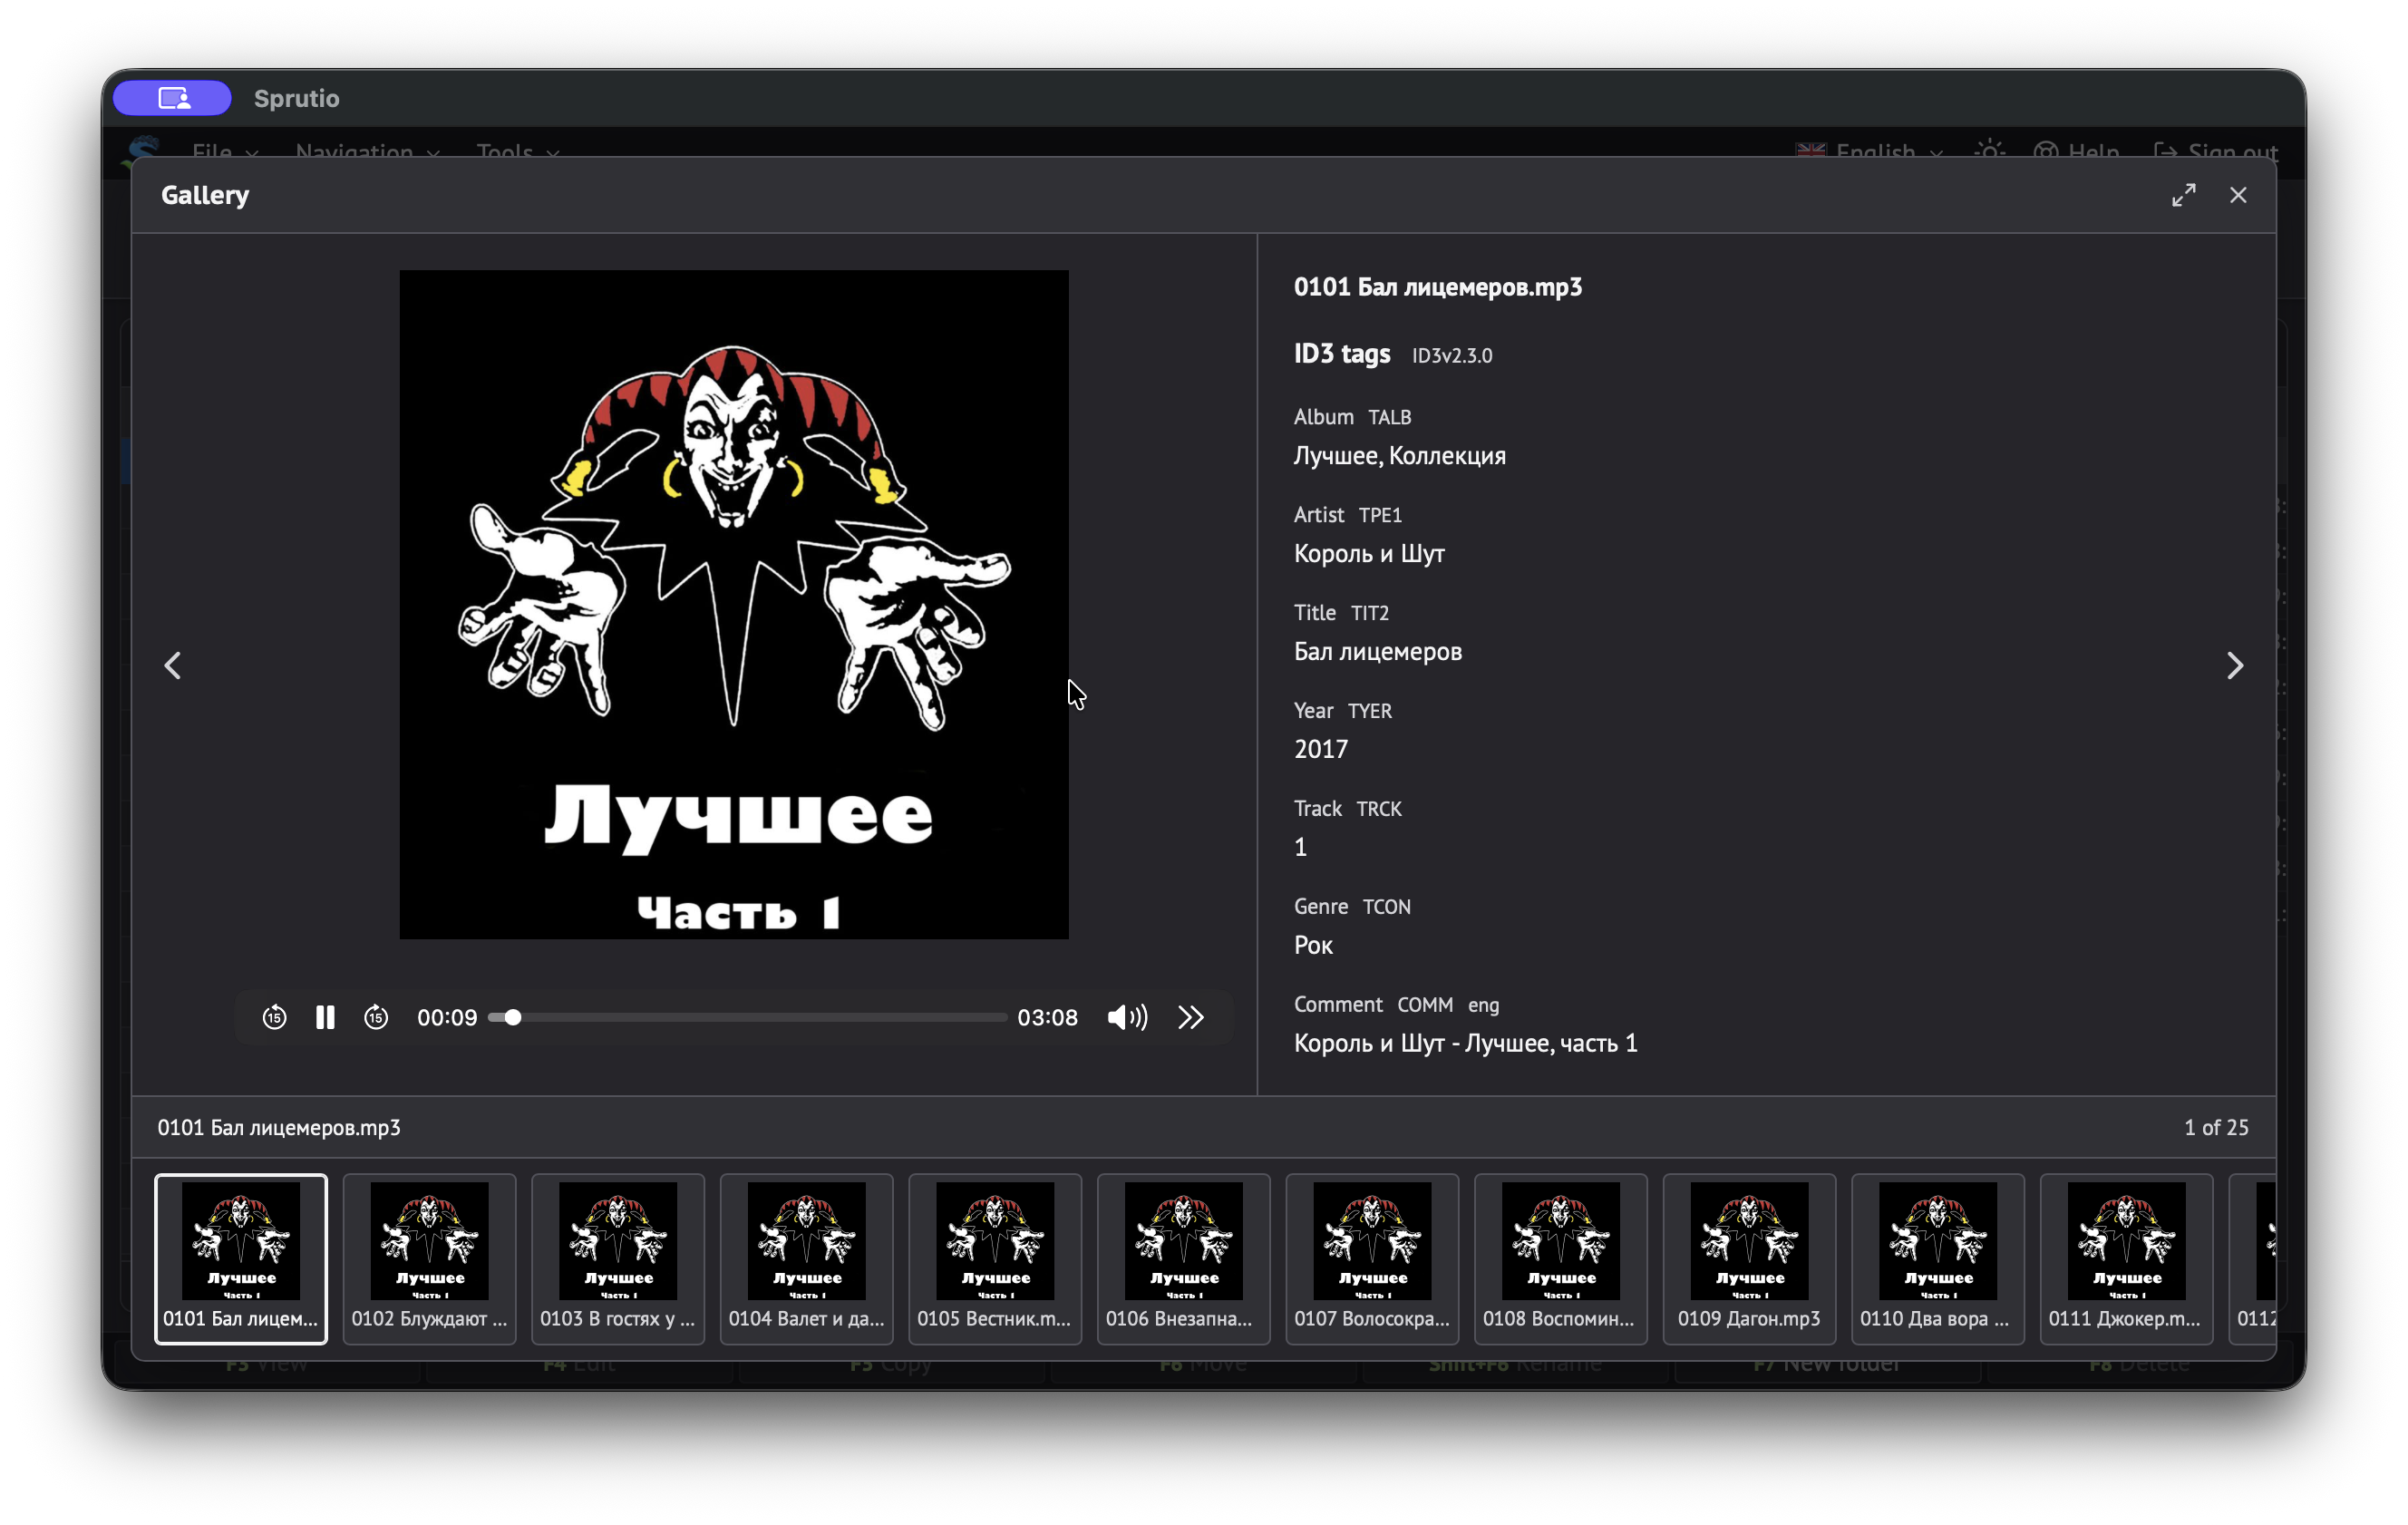The height and width of the screenshot is (1525, 2408).
Task: Select thumbnail 0104 Валет и да
Action: click(806, 1259)
